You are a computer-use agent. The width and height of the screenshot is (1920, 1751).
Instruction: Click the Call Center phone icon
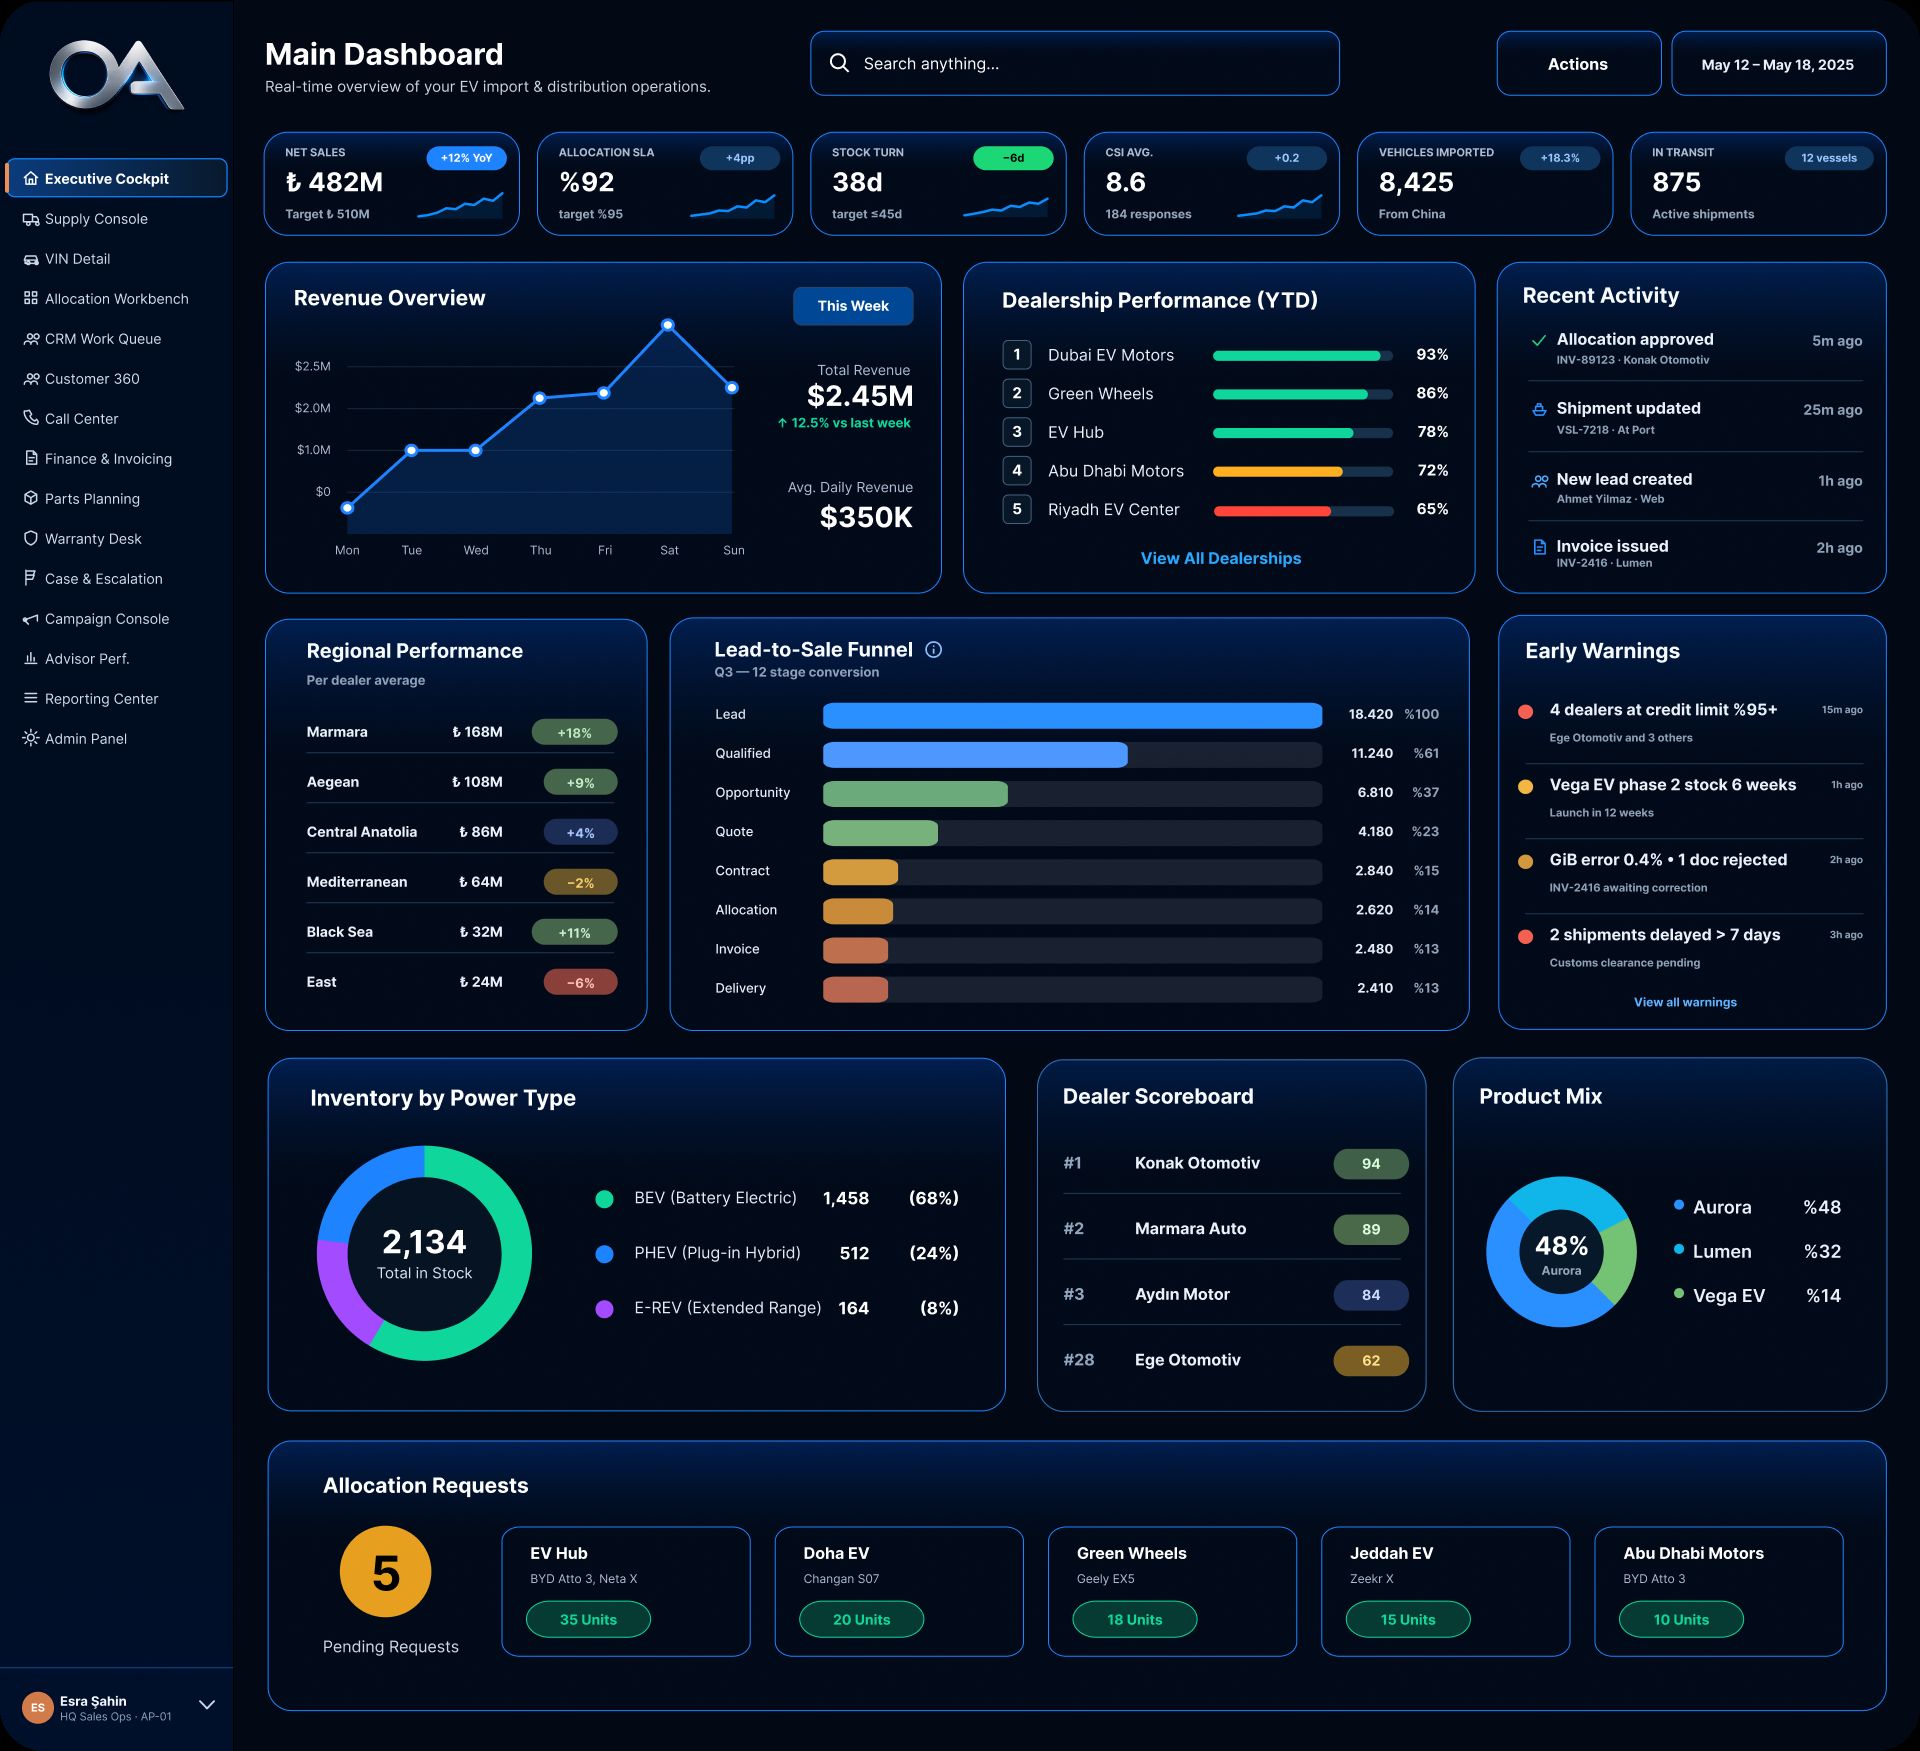[x=31, y=418]
